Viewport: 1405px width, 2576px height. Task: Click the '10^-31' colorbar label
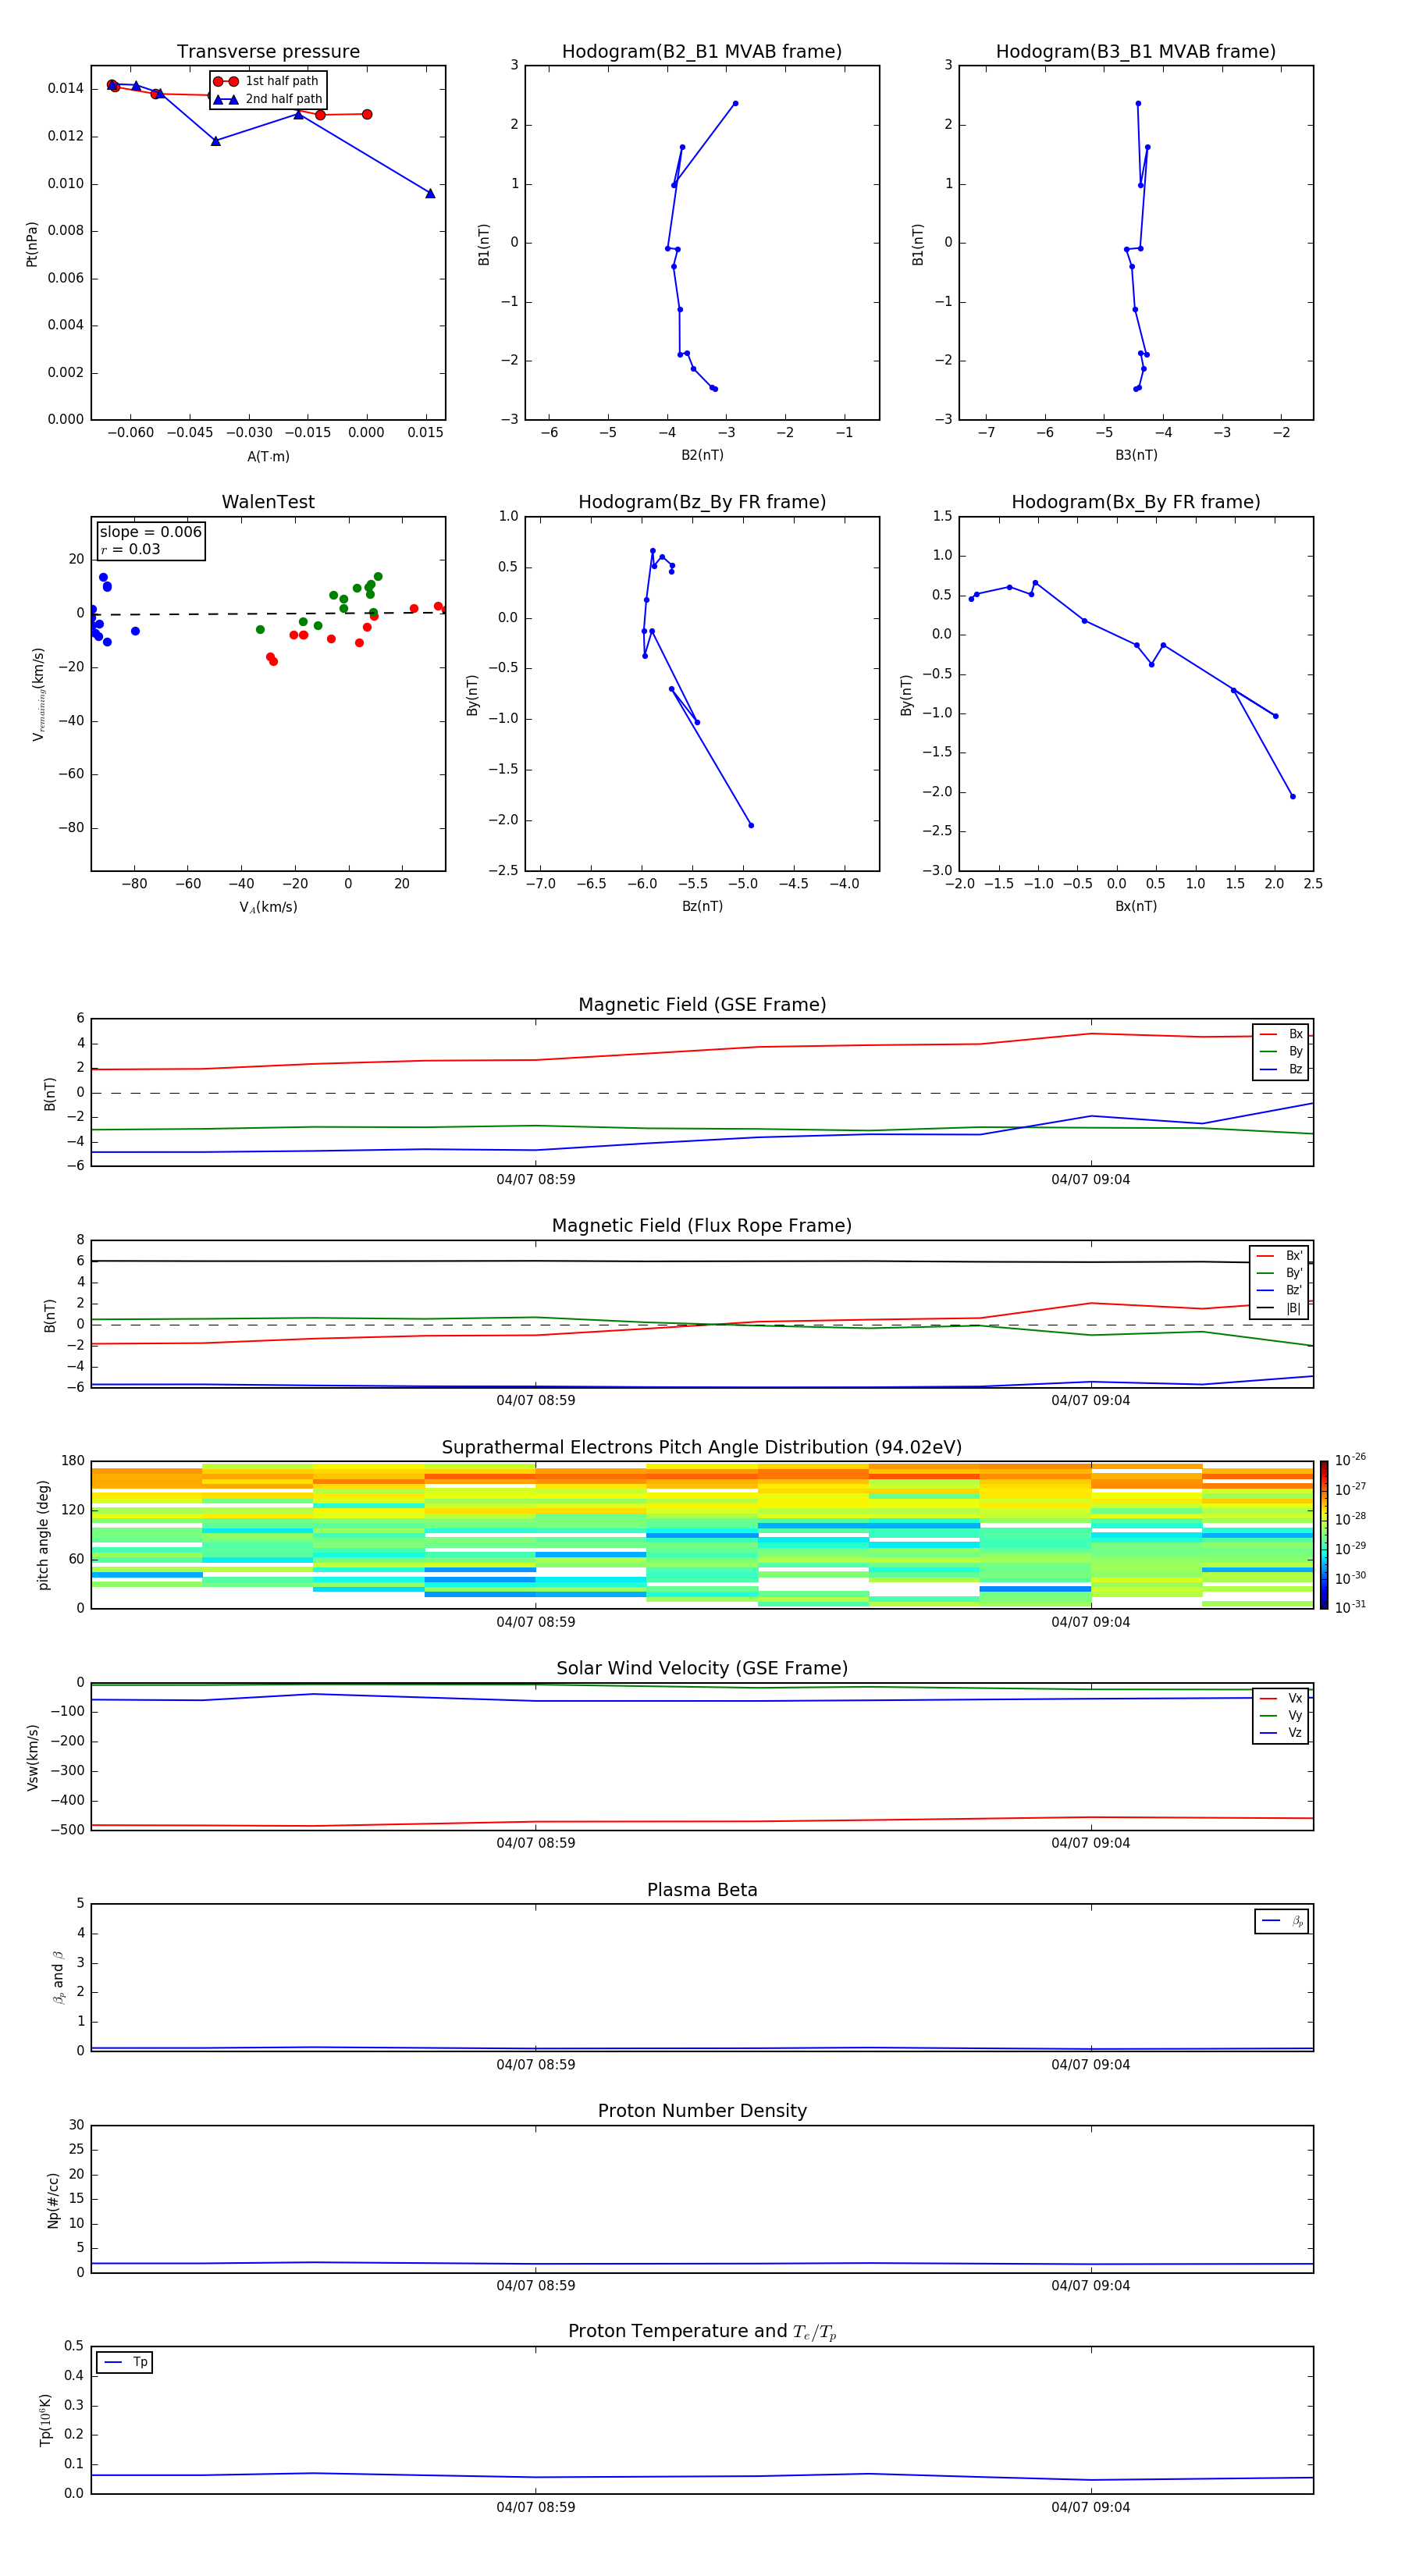[1350, 1607]
